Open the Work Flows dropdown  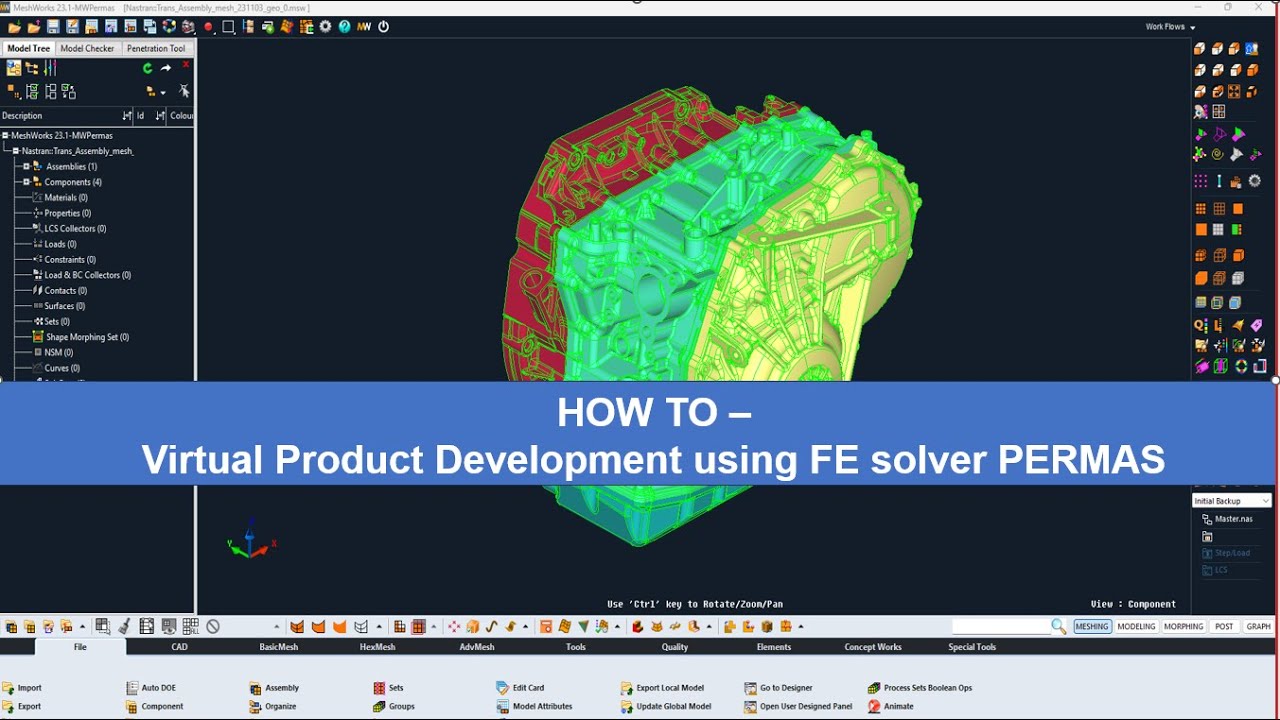1169,27
